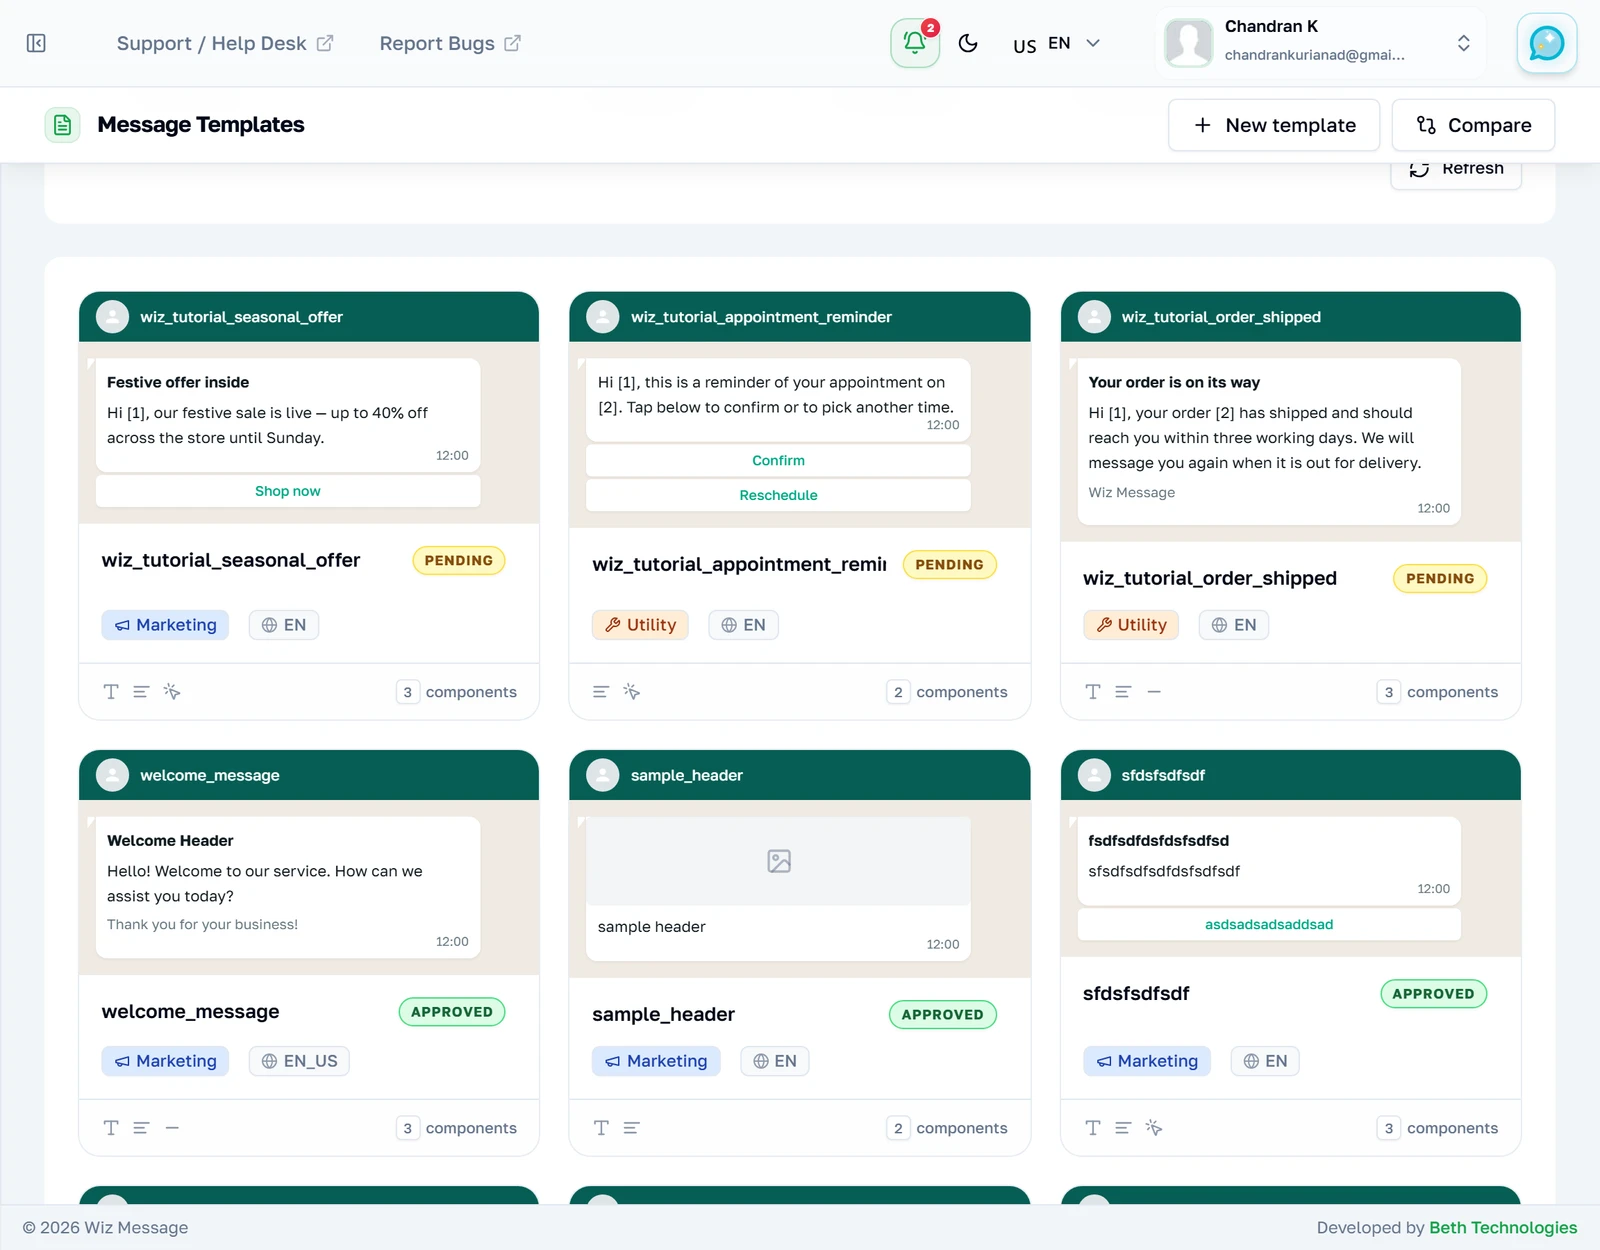Click the EN language chip on seasonal offer
Screen dimensions: 1600x1250
coord(284,625)
